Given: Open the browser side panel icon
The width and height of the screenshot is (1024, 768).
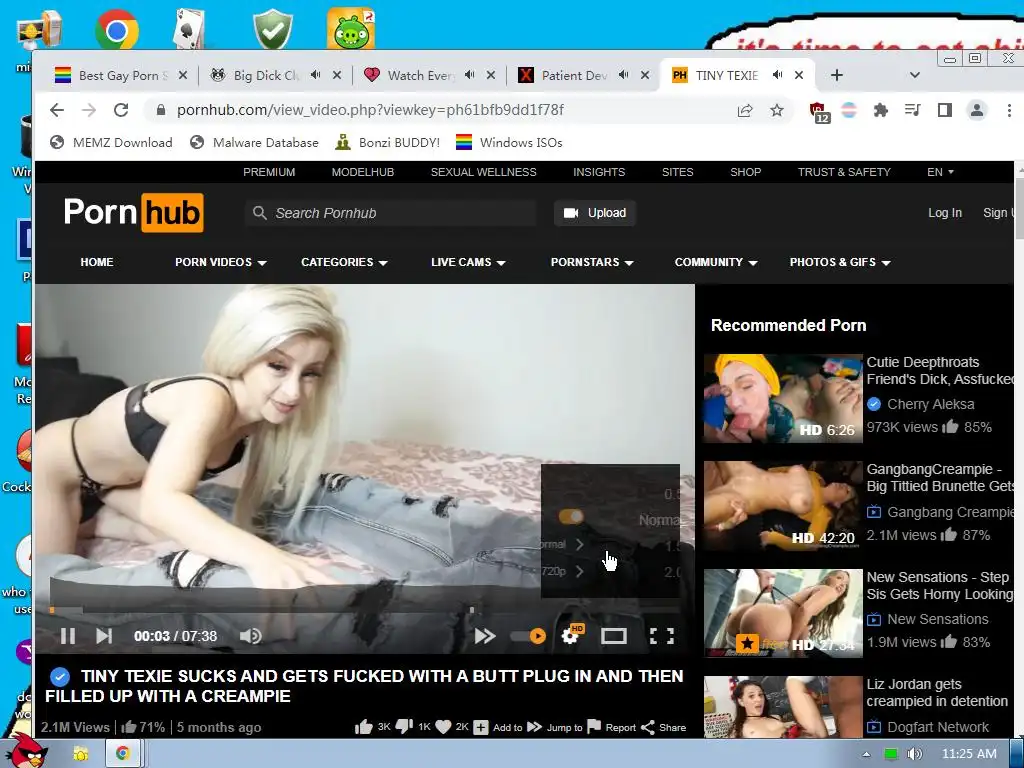Looking at the screenshot, I should (x=944, y=110).
